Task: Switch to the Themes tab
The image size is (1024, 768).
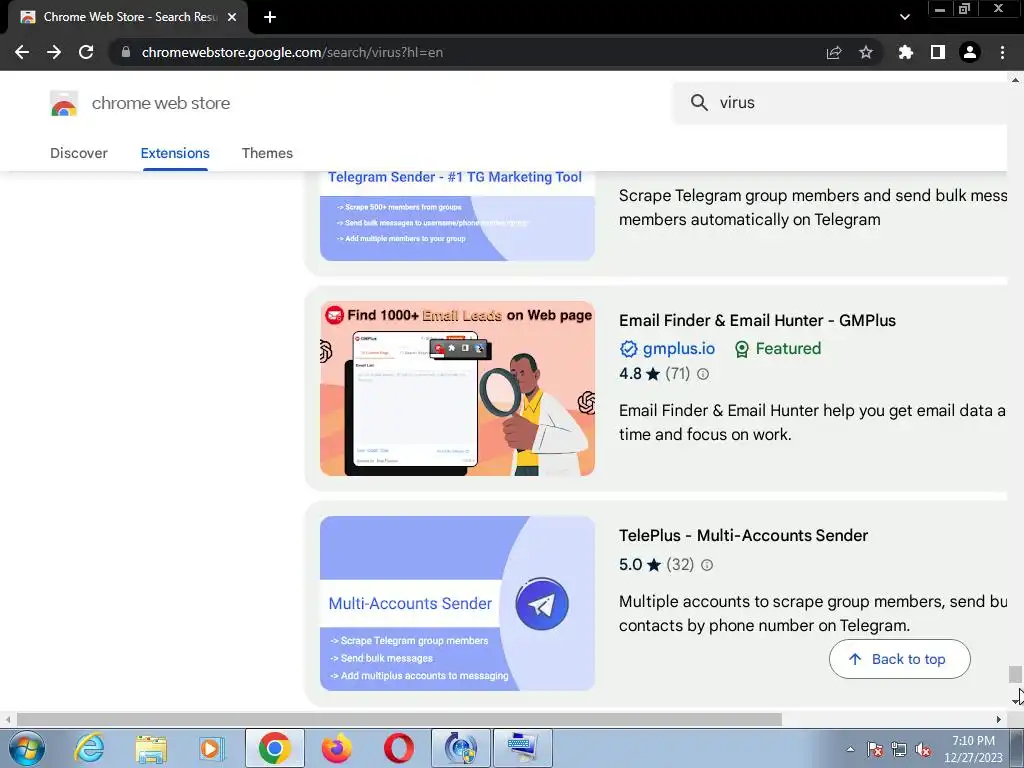Action: (267, 153)
